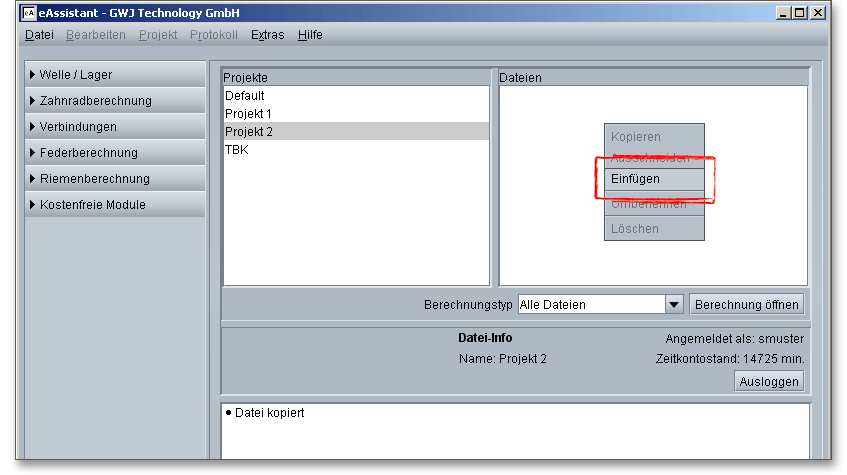Maximize the eAssistant window

799,13
